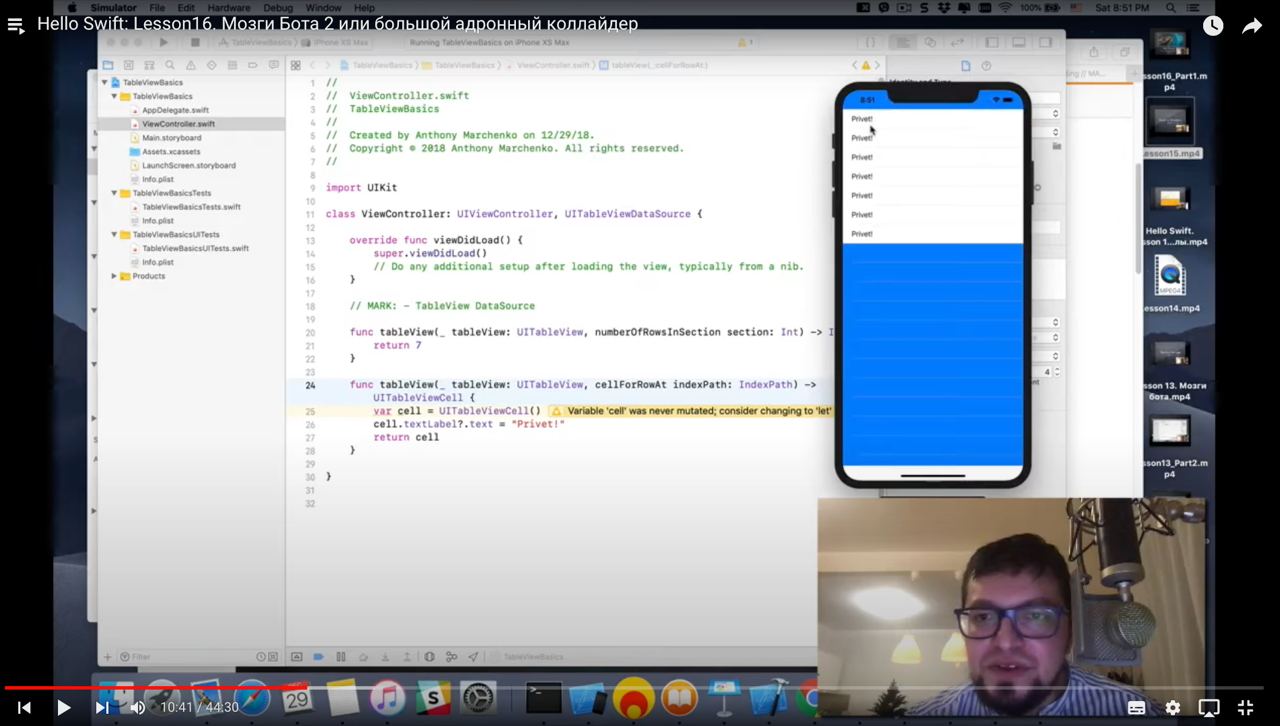Click the Quick Help inspector icon
The height and width of the screenshot is (726, 1280).
point(986,66)
